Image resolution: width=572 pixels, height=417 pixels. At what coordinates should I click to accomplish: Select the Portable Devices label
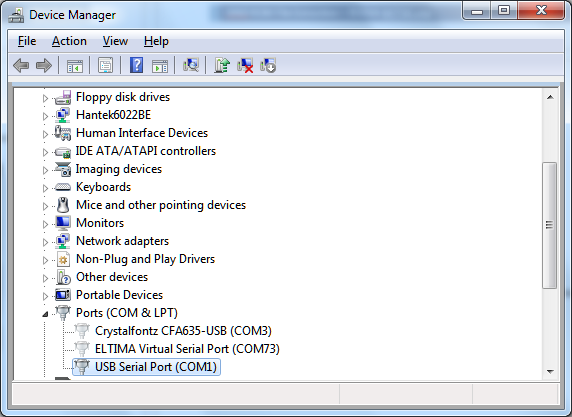coord(119,295)
